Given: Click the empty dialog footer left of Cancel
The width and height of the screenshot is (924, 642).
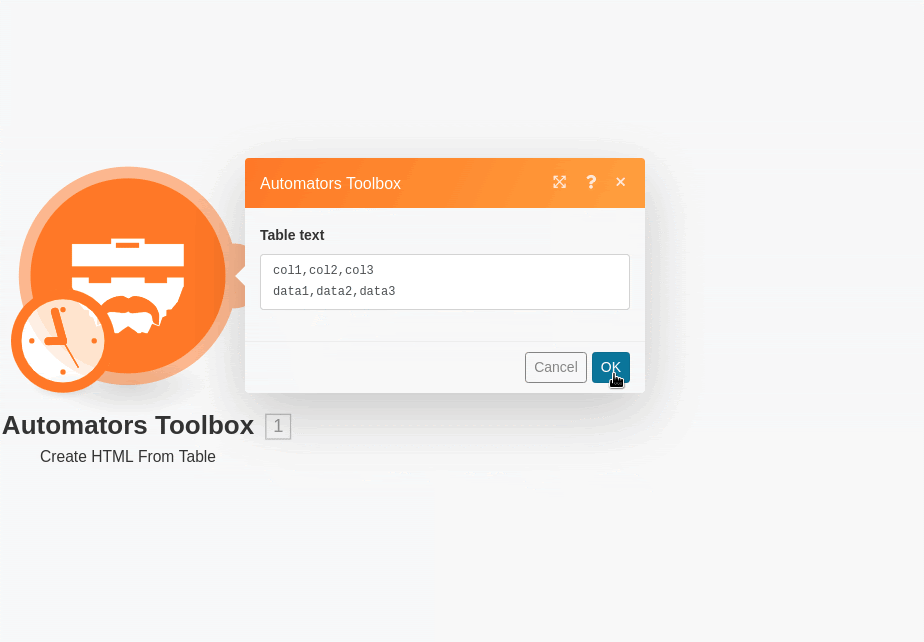Looking at the screenshot, I should pos(380,367).
